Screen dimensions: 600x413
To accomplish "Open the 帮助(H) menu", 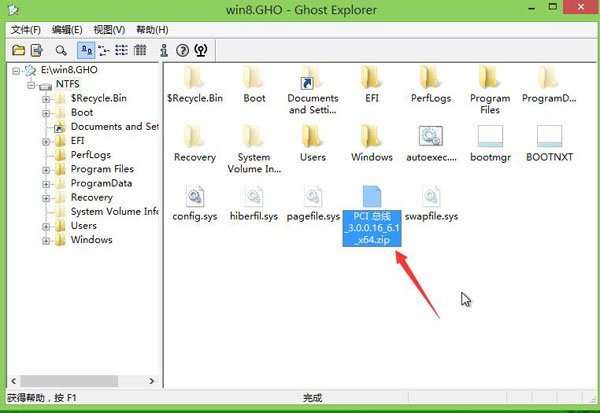I will point(152,30).
